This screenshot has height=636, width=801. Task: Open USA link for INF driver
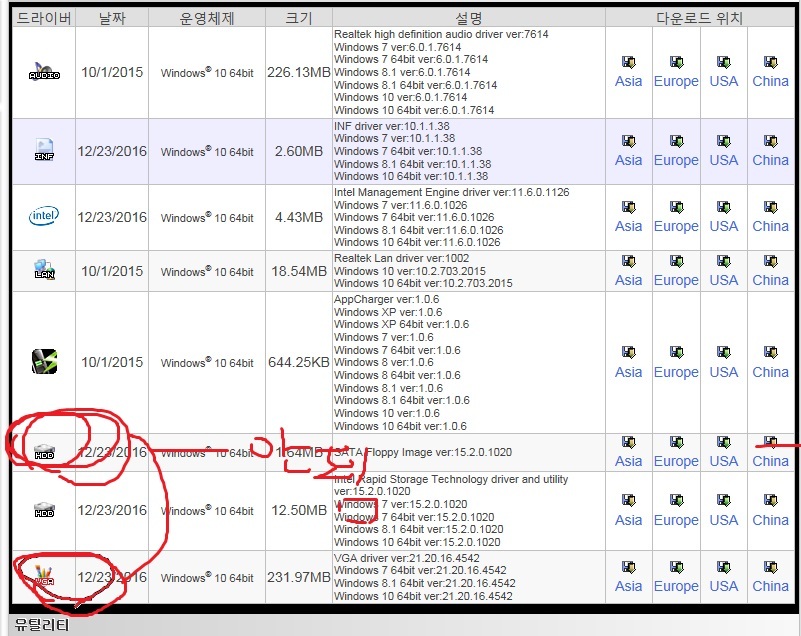point(723,160)
